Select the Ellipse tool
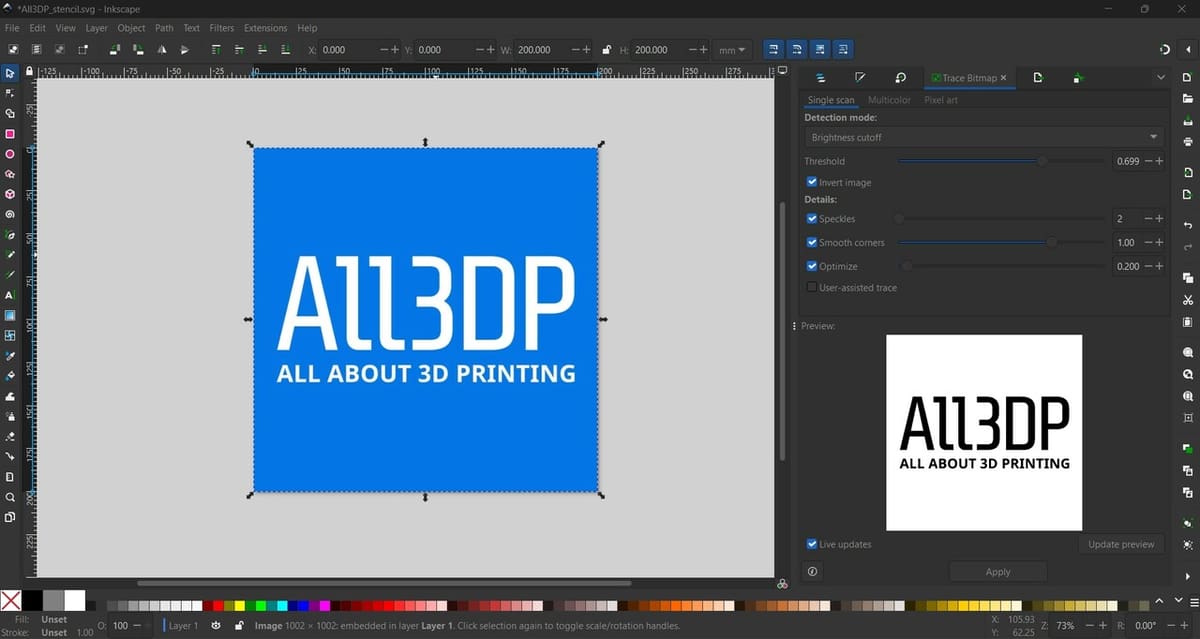Viewport: 1200px width, 639px height. pos(10,154)
